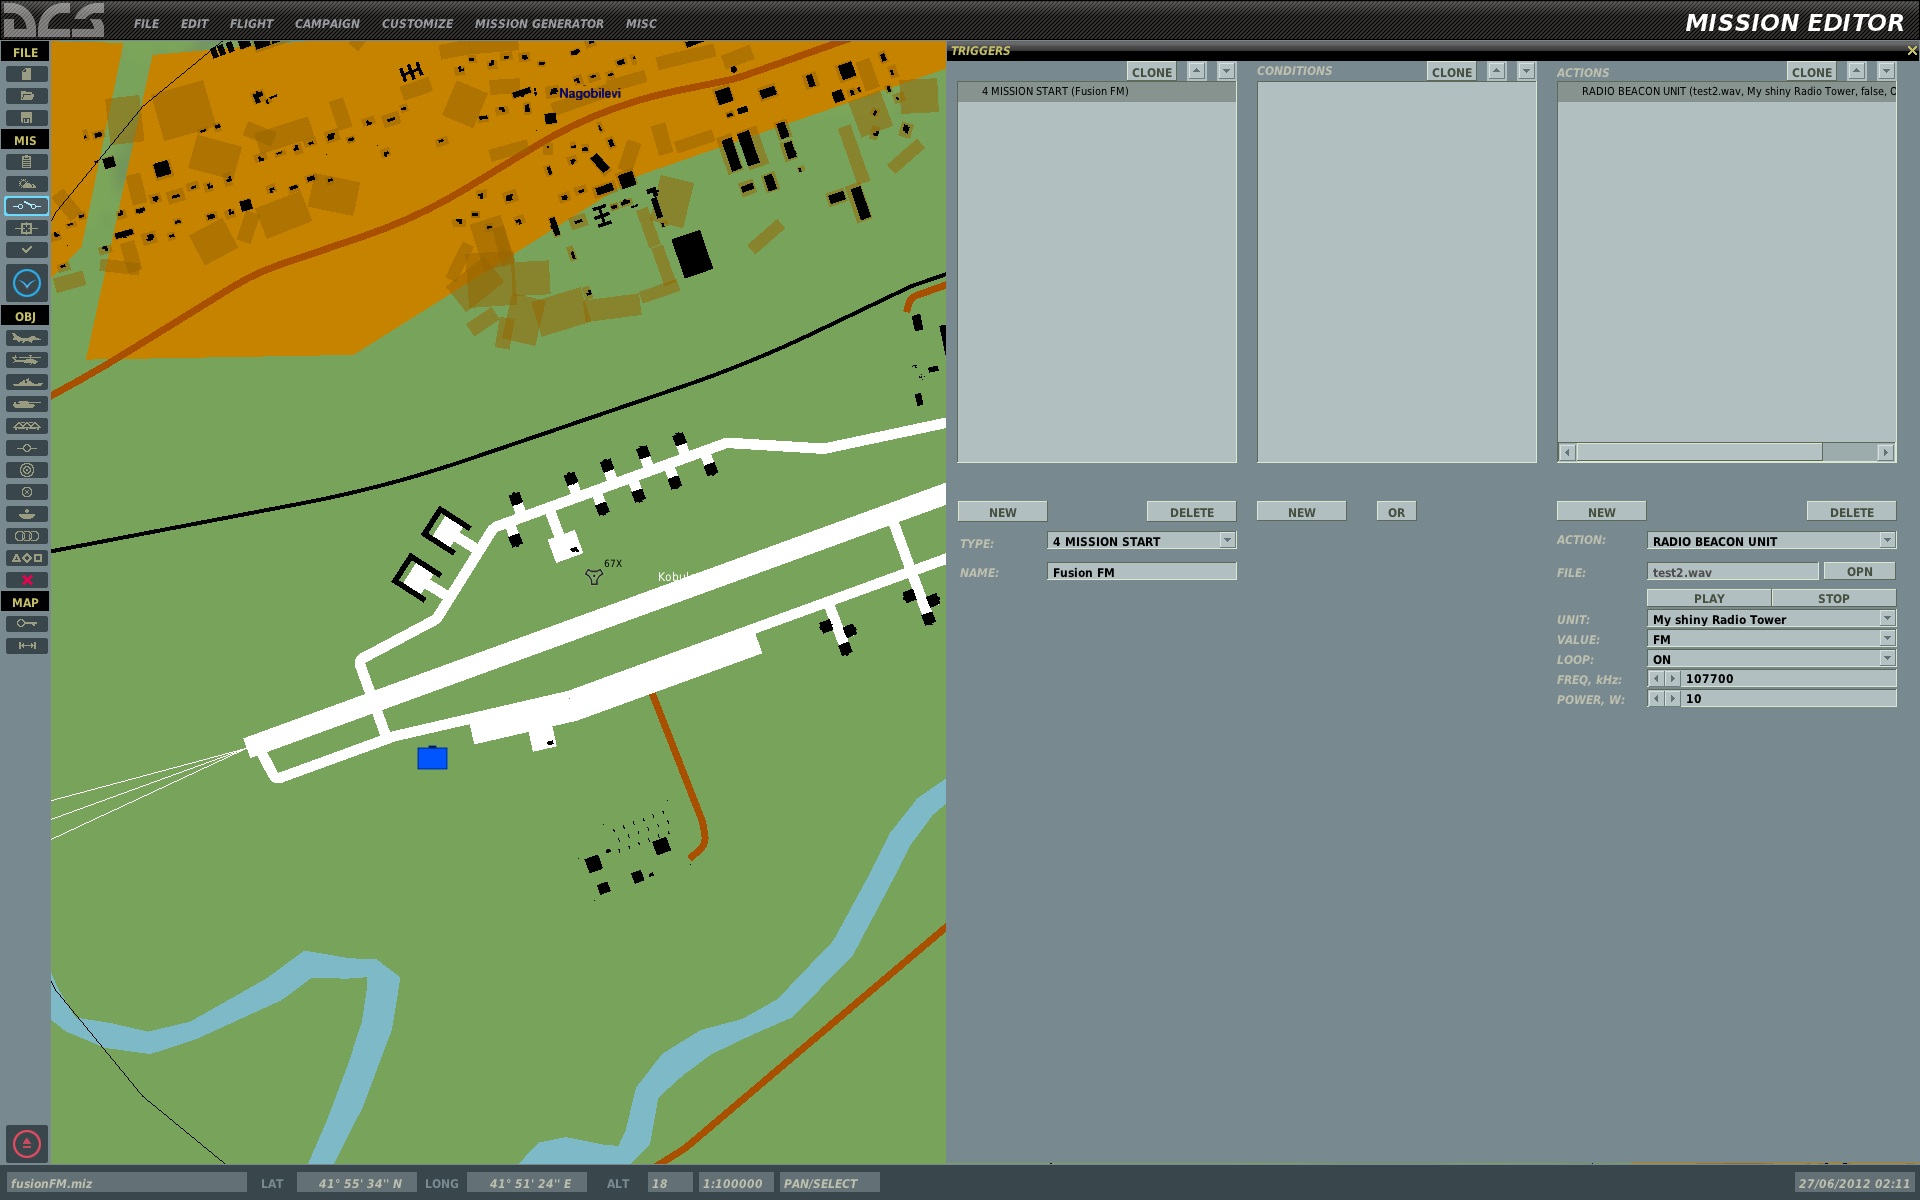Open mission file via folder icon

pos(27,96)
